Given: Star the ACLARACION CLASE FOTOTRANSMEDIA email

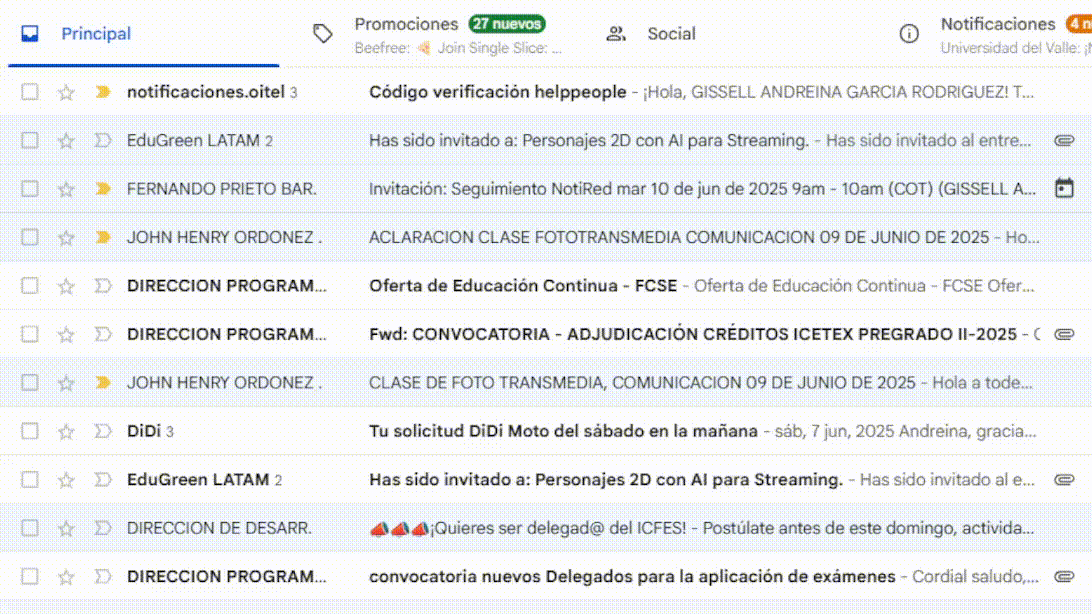Looking at the screenshot, I should tap(66, 237).
